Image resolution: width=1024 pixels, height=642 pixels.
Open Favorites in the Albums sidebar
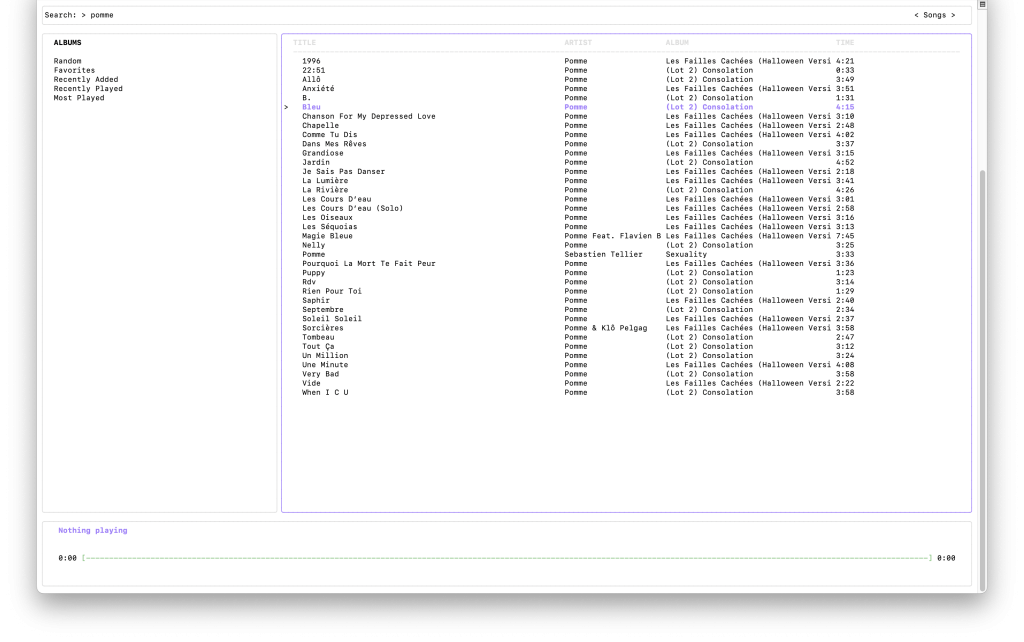pyautogui.click(x=74, y=70)
